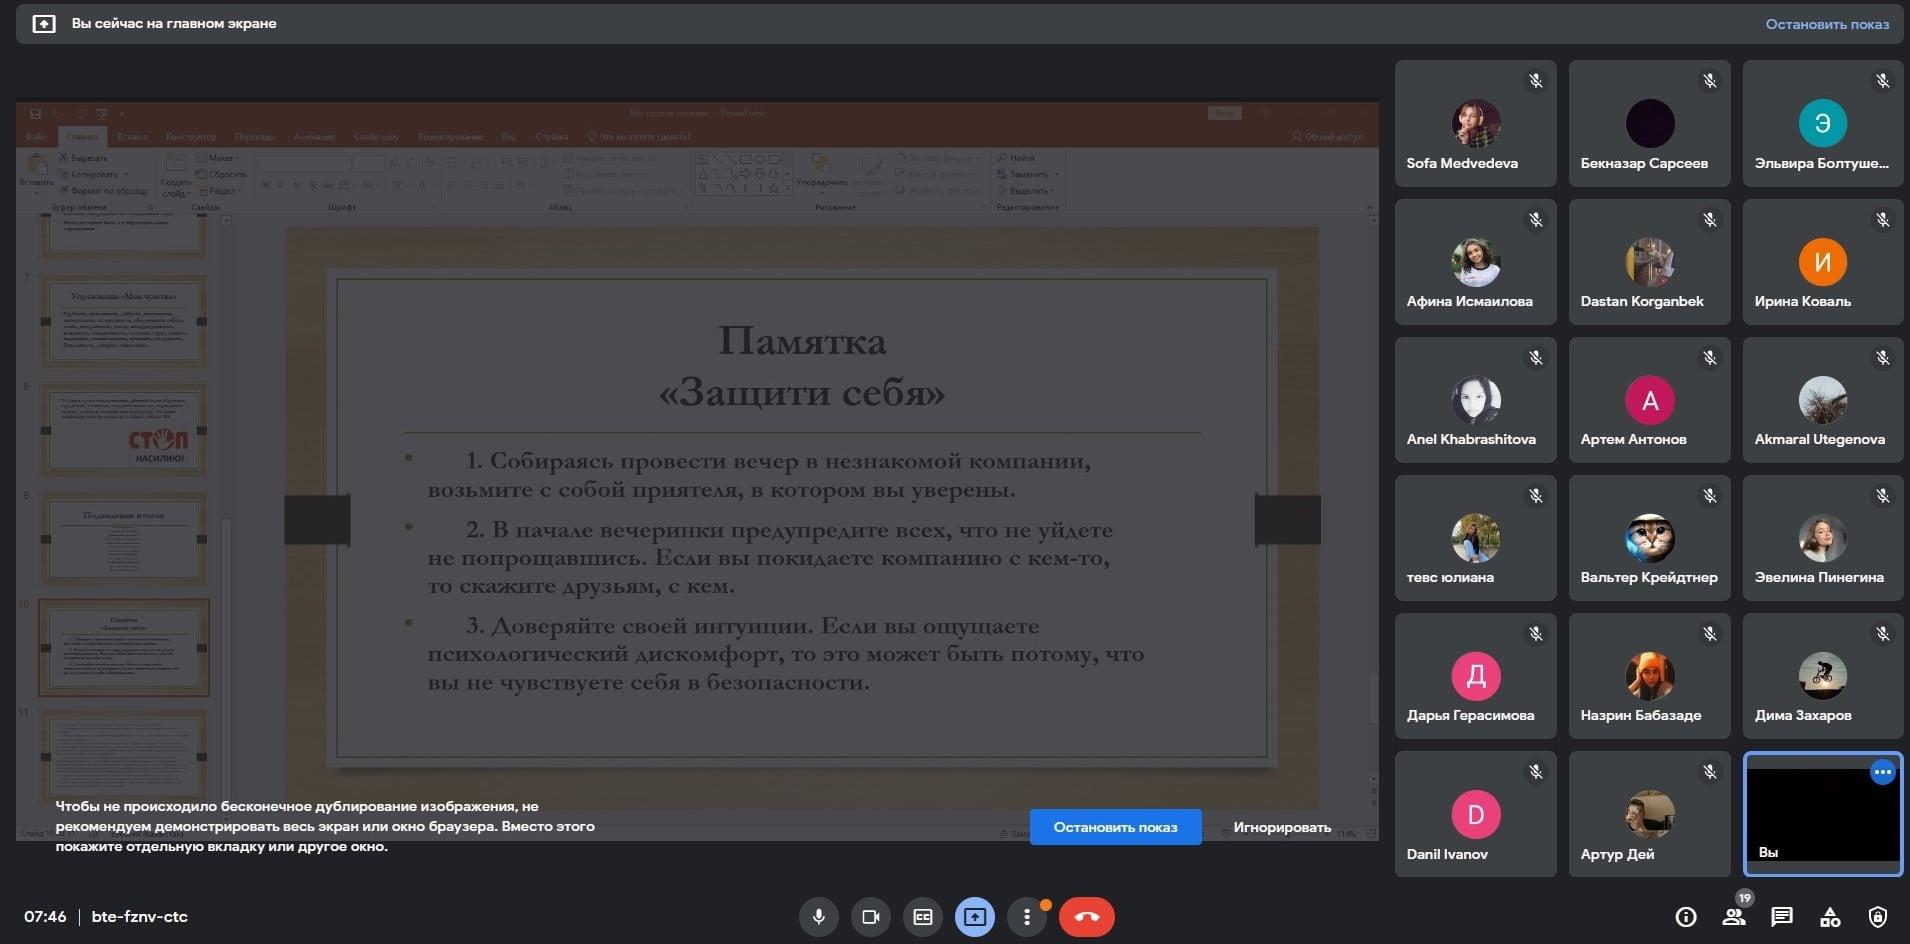1910x944 pixels.
Task: Open the "Конструктор" ribbon tab
Action: point(190,137)
